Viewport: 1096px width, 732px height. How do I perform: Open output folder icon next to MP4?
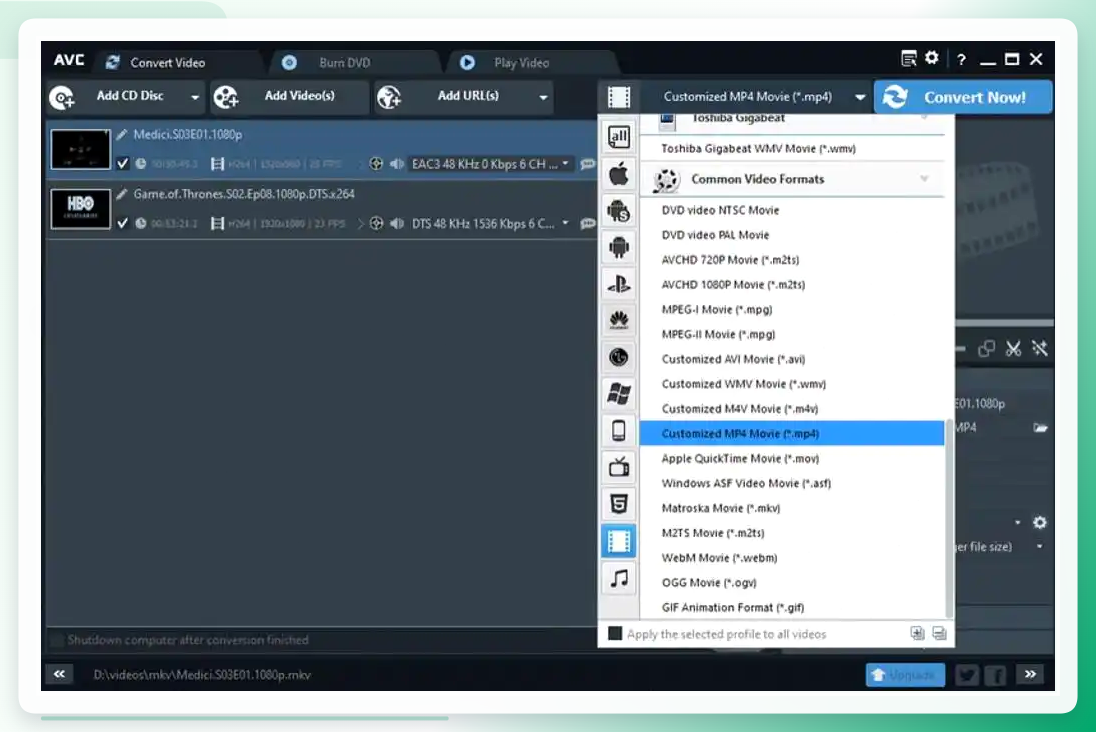pos(1040,428)
